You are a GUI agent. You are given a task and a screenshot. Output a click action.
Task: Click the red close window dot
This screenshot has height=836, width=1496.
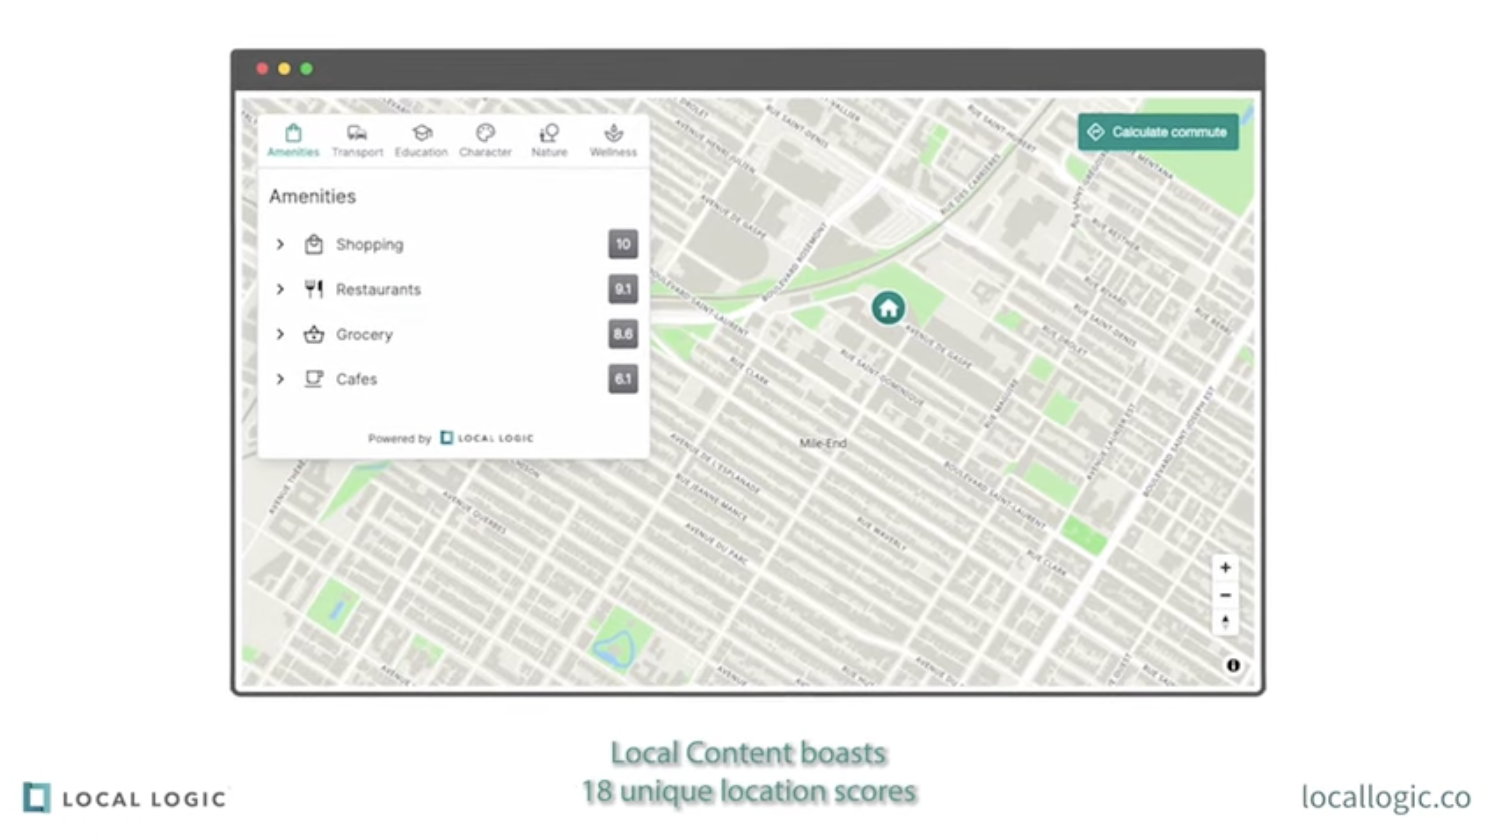262,69
